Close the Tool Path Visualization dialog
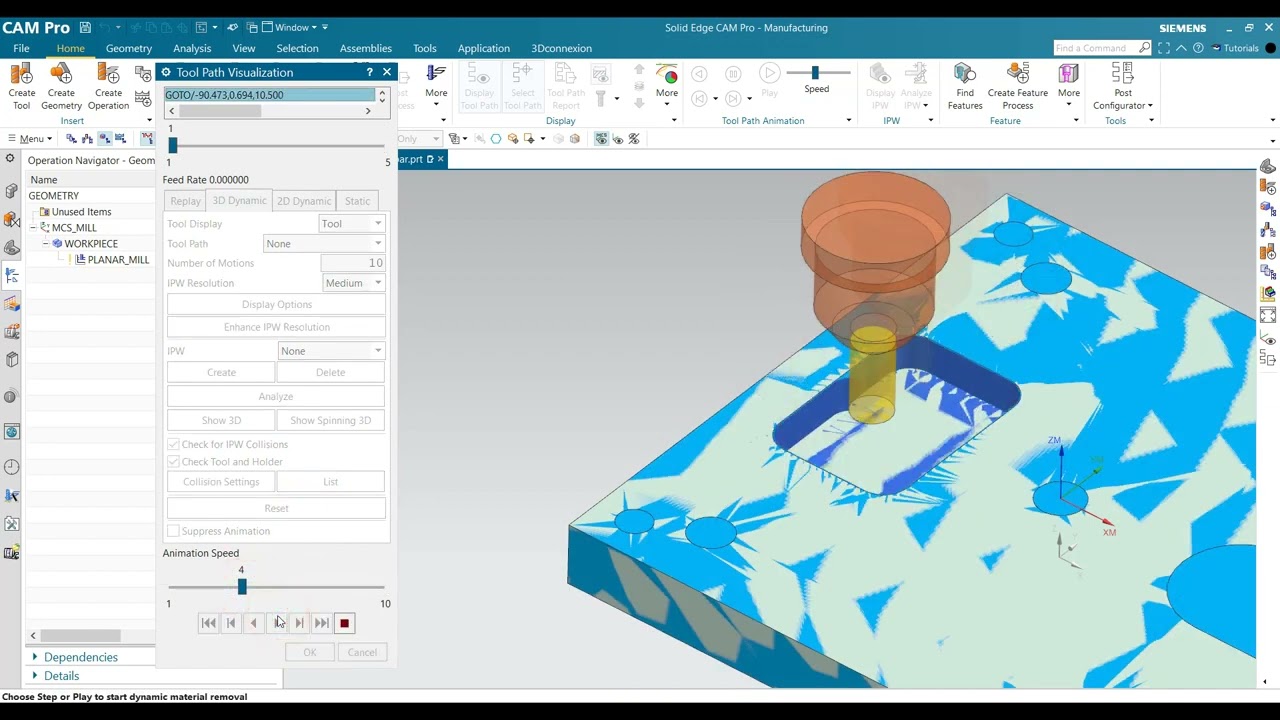The image size is (1280, 720). (387, 72)
